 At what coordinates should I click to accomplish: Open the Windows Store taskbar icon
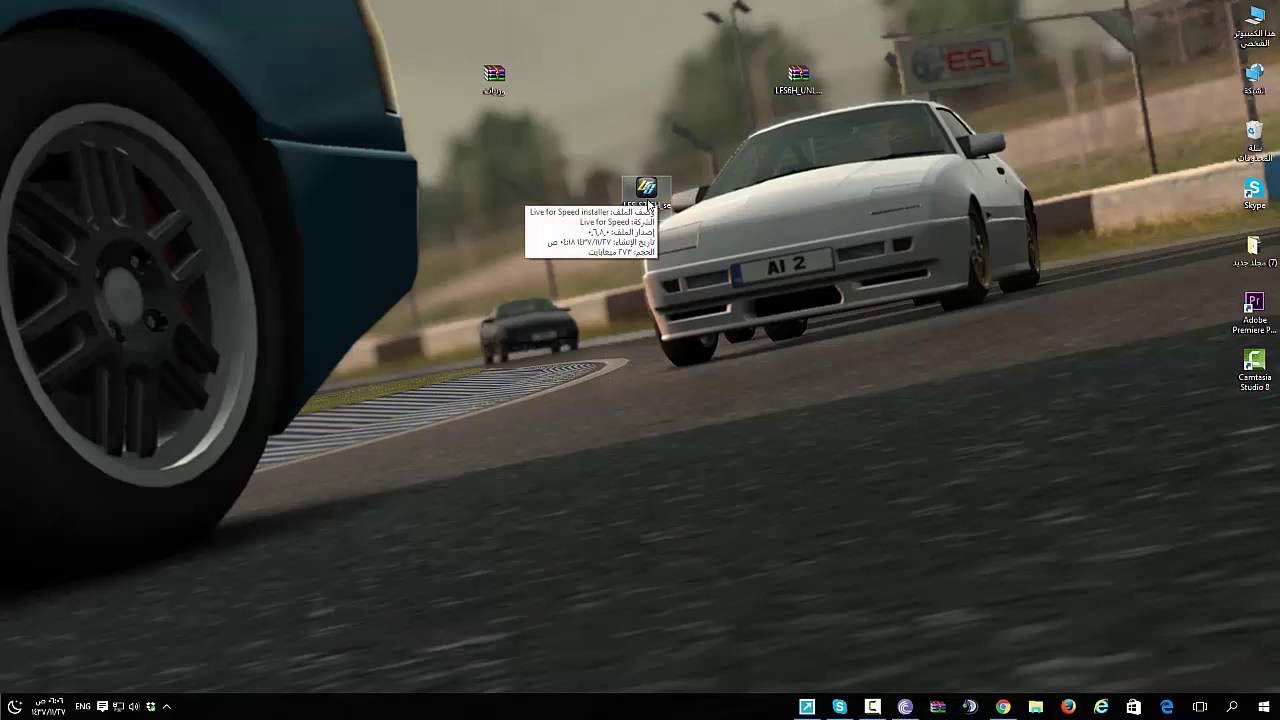(1133, 707)
